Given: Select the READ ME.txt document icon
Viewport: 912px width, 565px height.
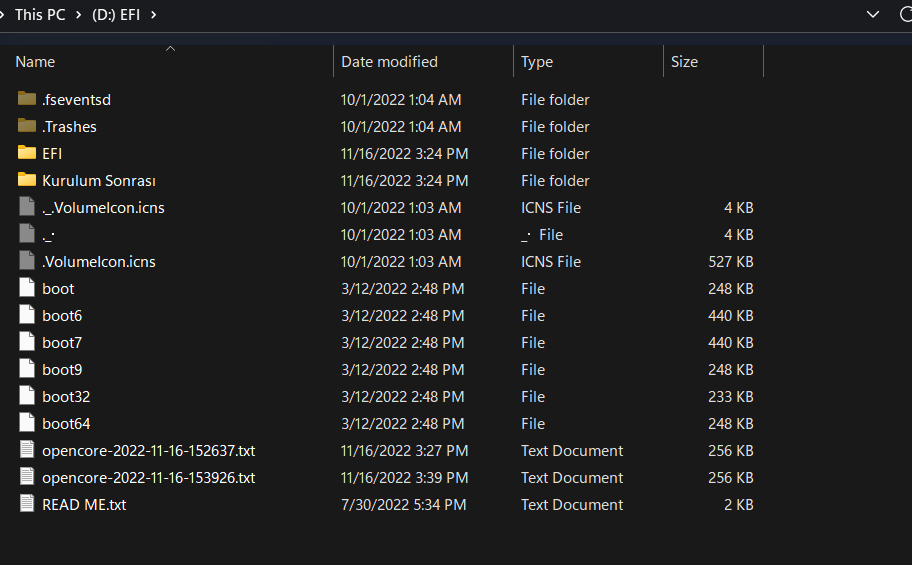Looking at the screenshot, I should [x=27, y=504].
